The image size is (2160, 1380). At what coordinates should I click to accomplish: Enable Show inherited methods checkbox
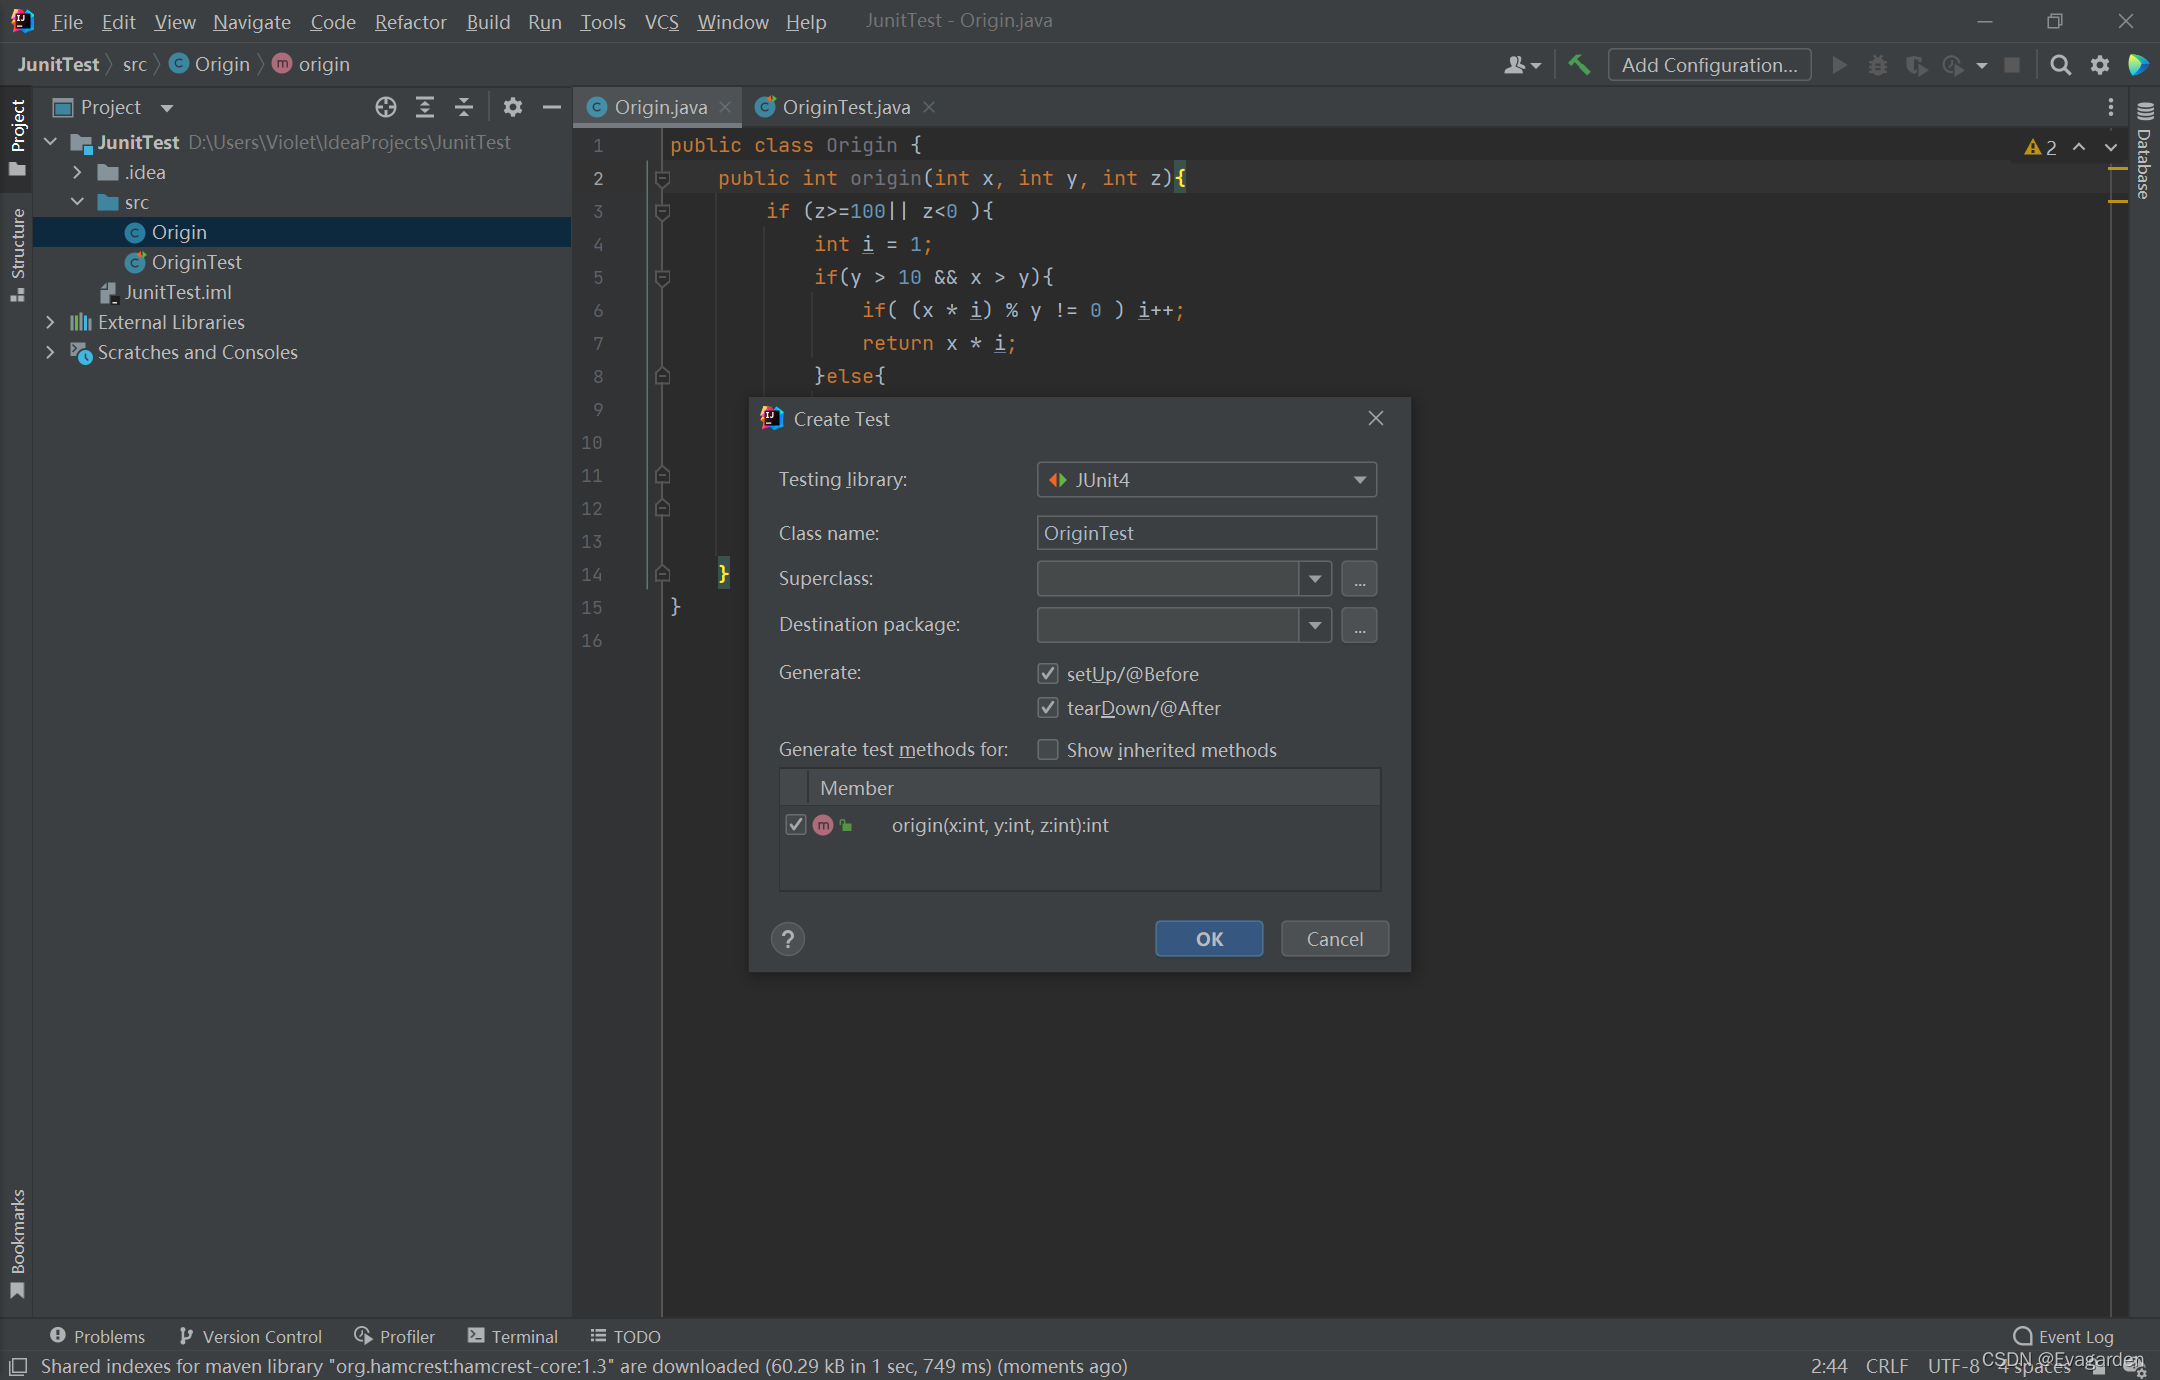(1045, 749)
